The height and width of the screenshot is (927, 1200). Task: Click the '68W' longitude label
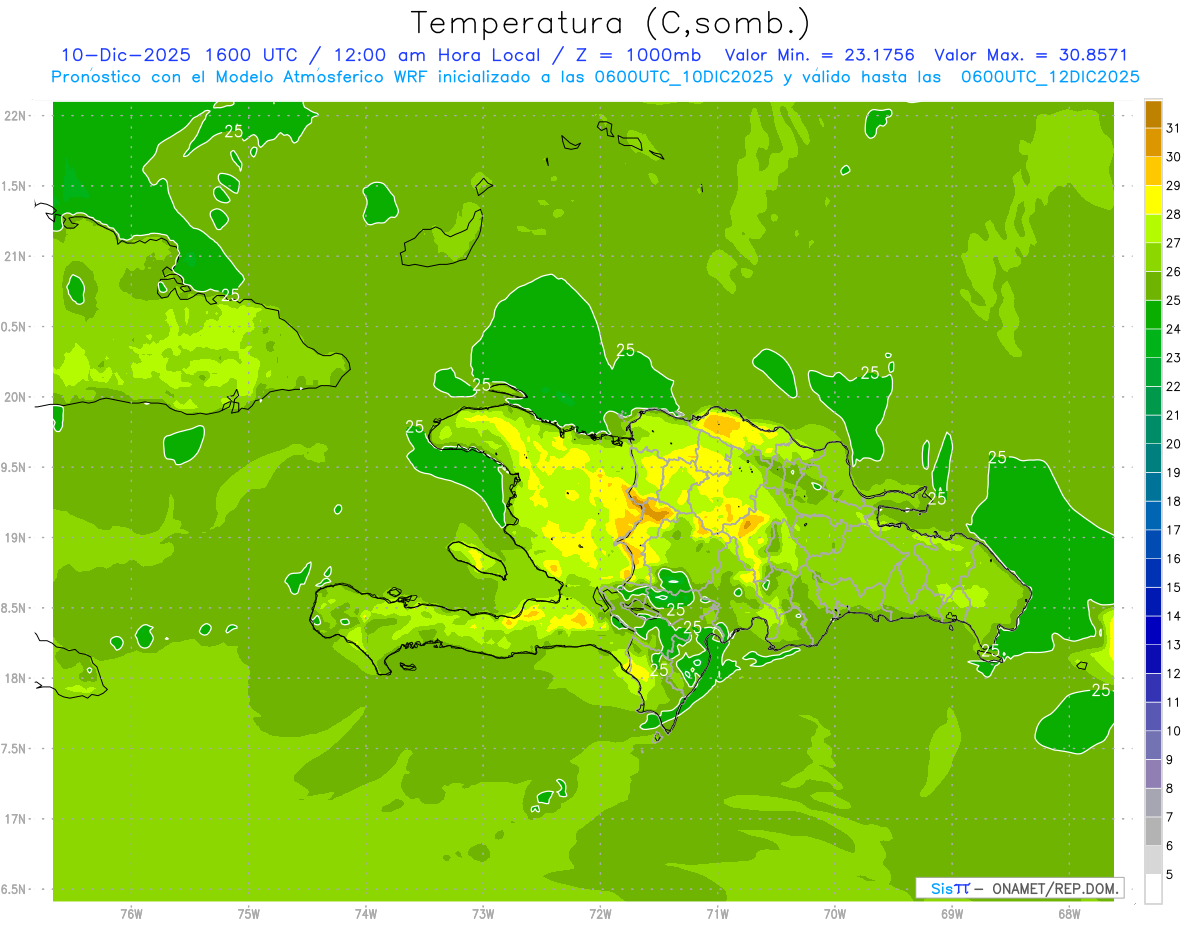coord(1069,913)
